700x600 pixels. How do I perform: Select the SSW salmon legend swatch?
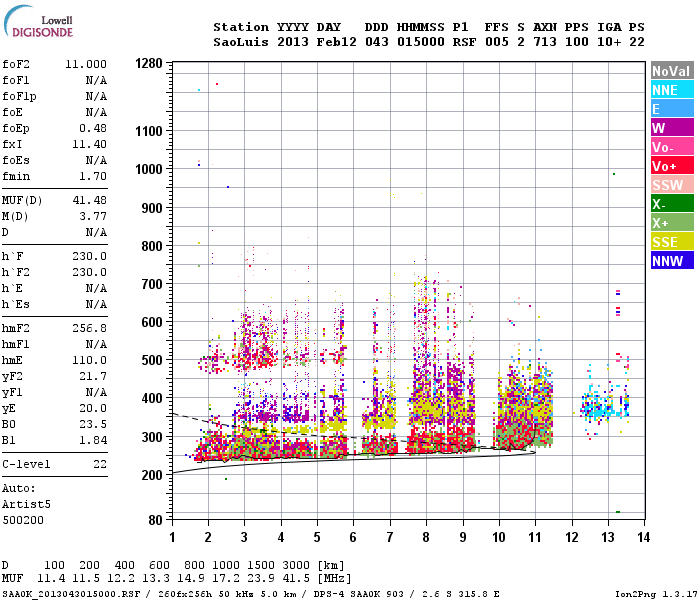(x=672, y=185)
